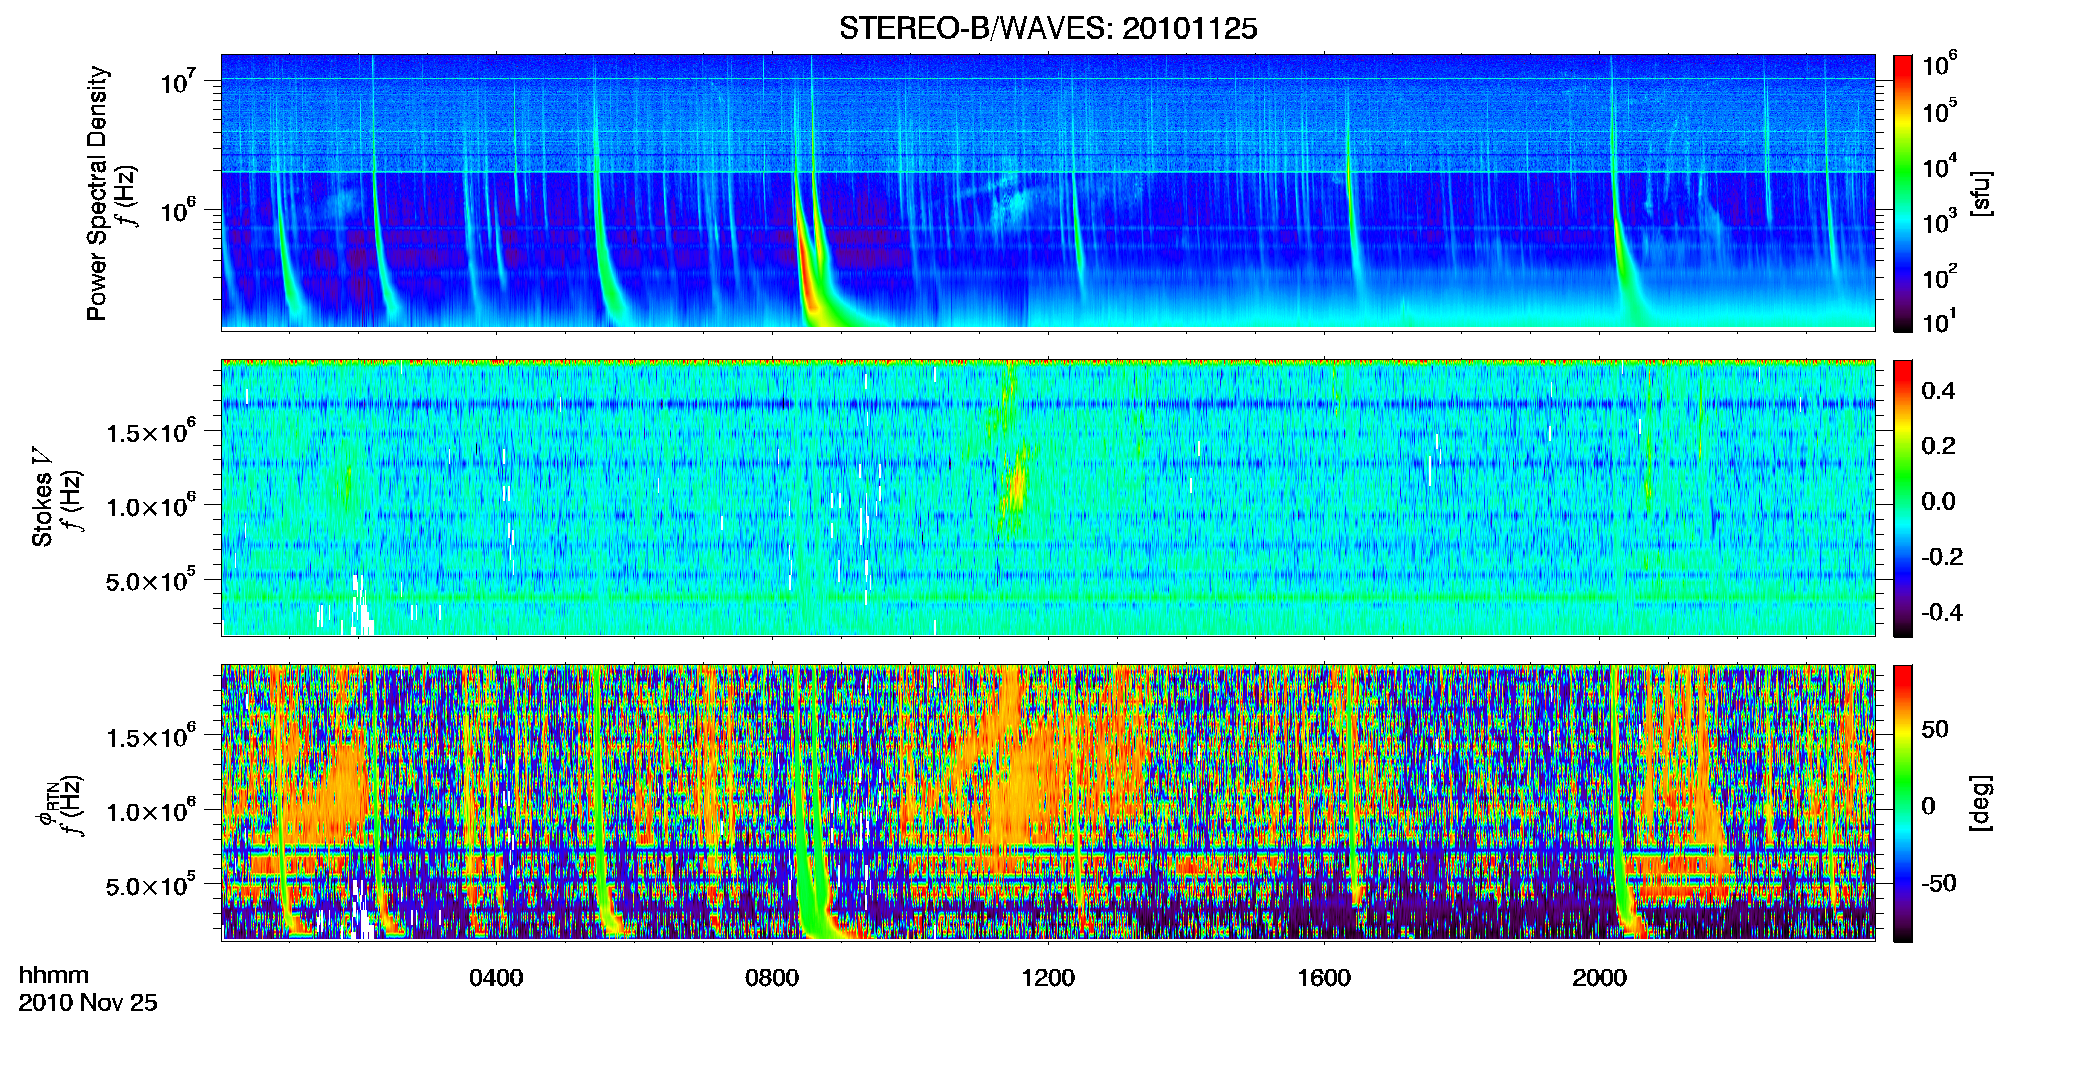Click the 1200 time tick label
2096x1080 pixels.
(1048, 978)
